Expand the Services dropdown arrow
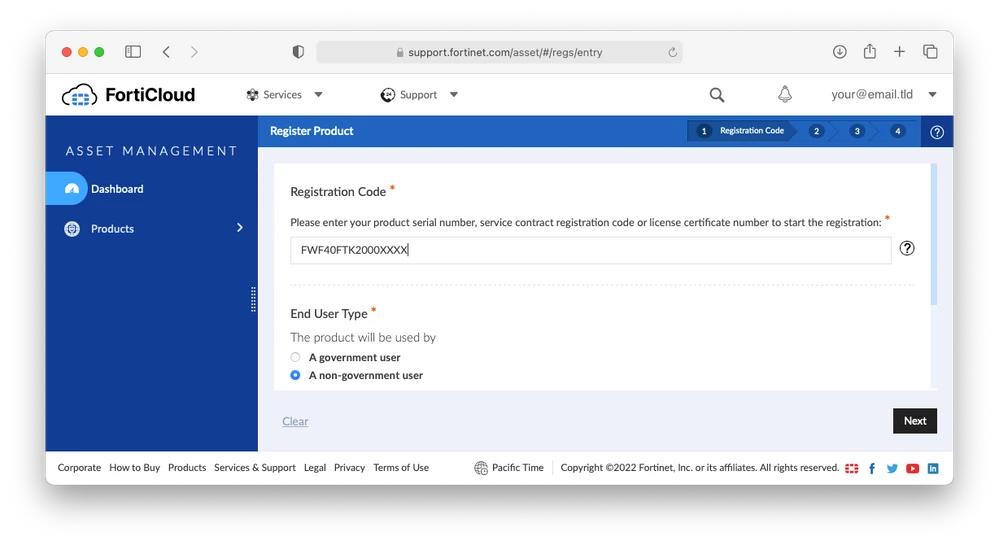This screenshot has width=999, height=545. pos(318,95)
